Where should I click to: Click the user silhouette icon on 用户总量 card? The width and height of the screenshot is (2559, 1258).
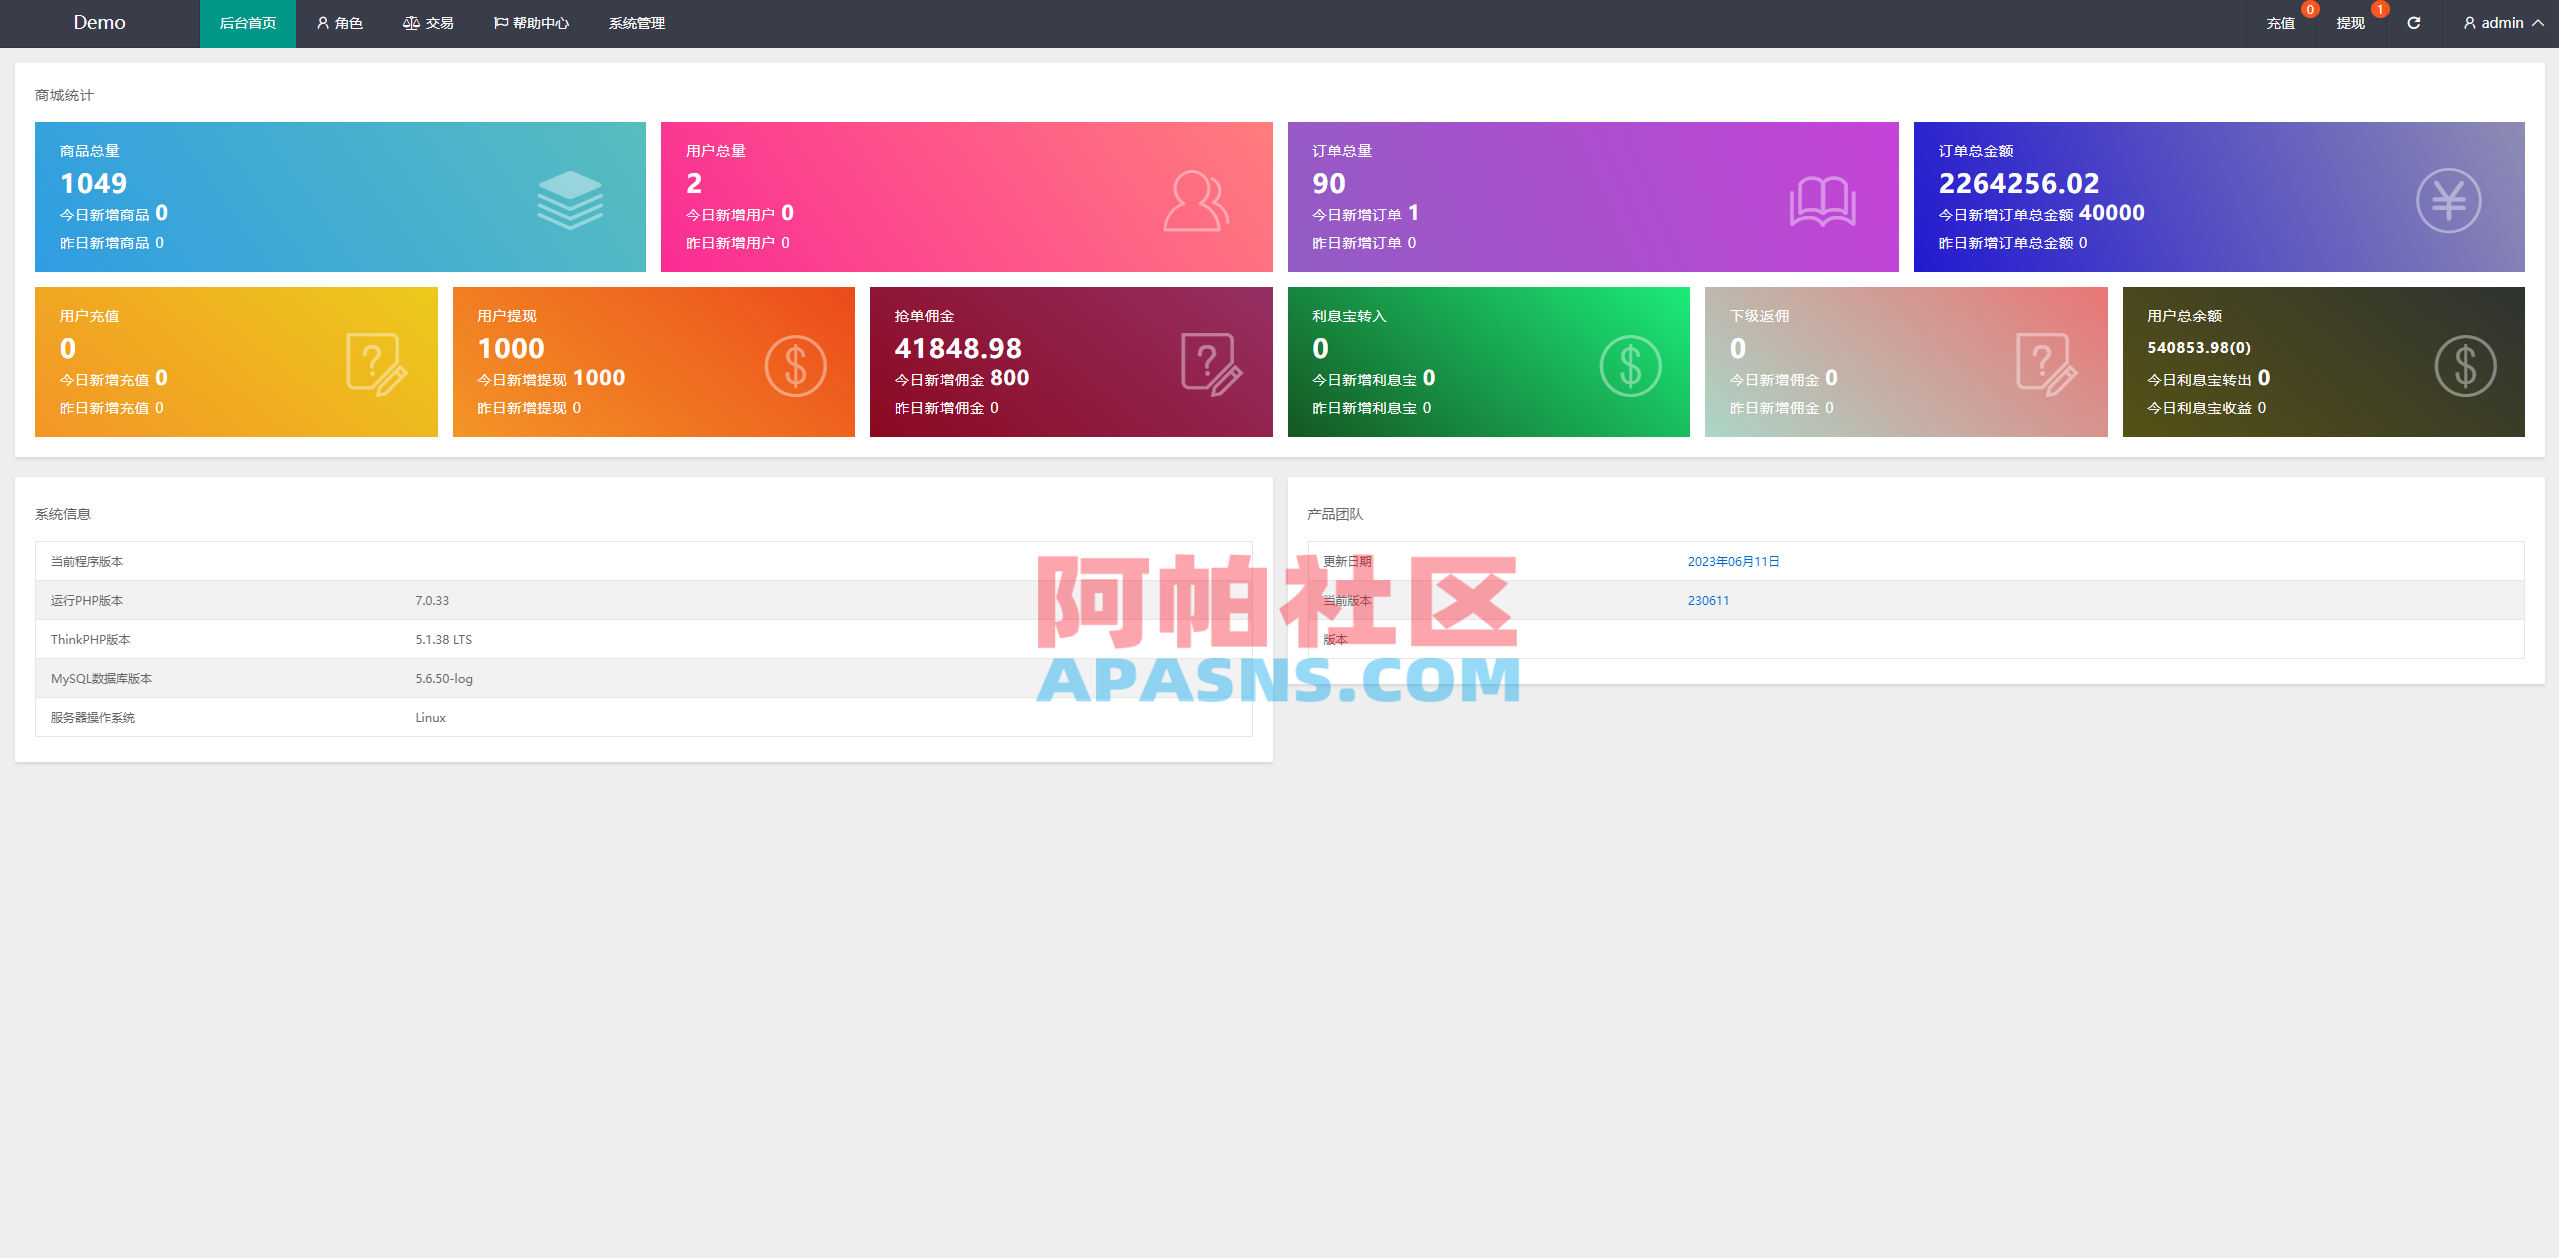tap(1198, 199)
